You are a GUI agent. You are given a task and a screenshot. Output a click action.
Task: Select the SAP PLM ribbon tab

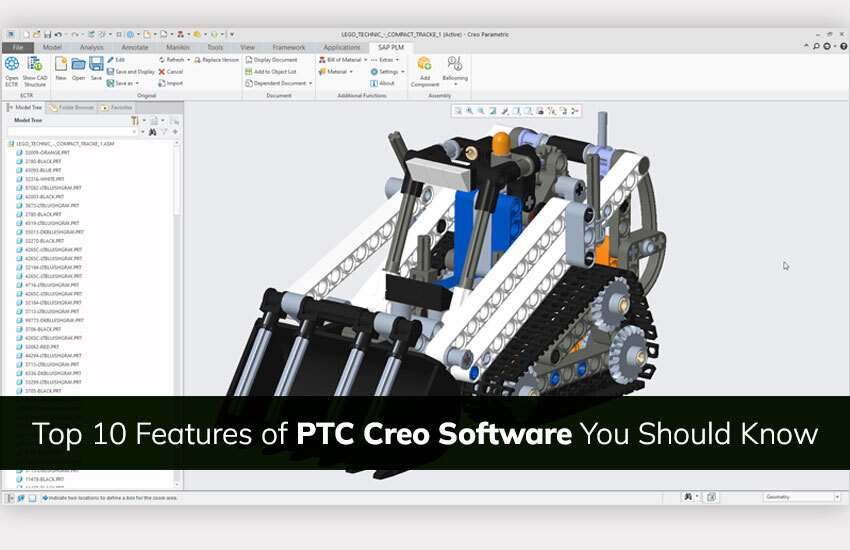click(x=391, y=47)
